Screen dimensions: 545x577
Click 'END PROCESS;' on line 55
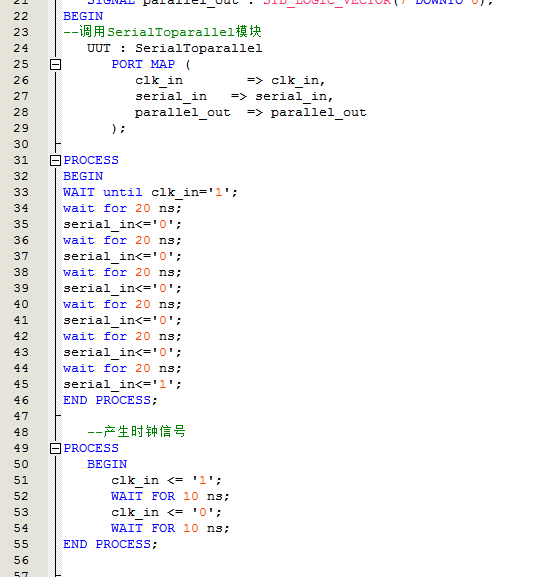(110, 544)
